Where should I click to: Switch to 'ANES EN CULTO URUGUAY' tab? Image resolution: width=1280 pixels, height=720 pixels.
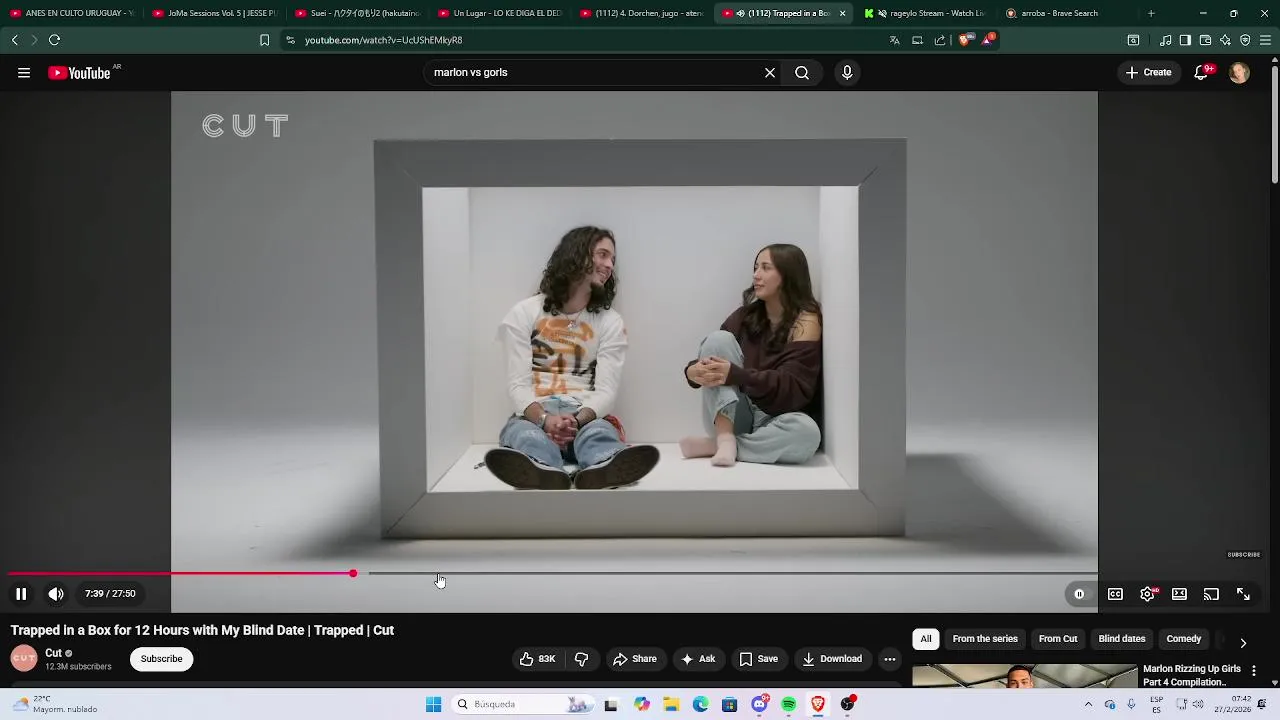click(x=71, y=13)
